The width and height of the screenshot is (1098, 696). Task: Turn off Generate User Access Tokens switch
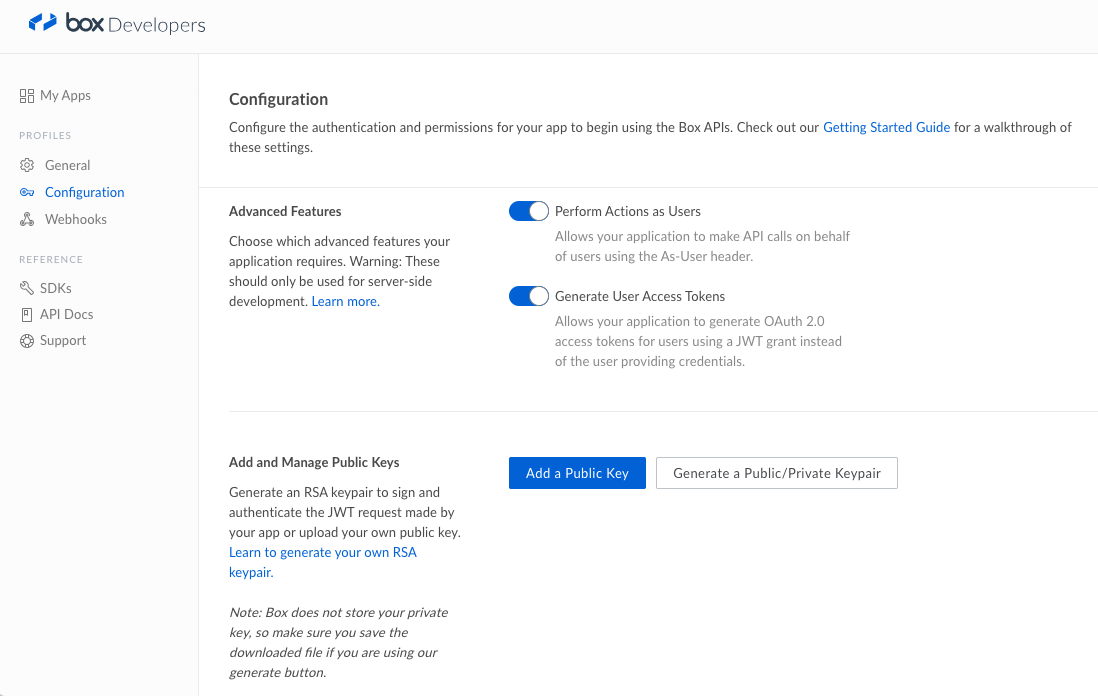click(529, 296)
